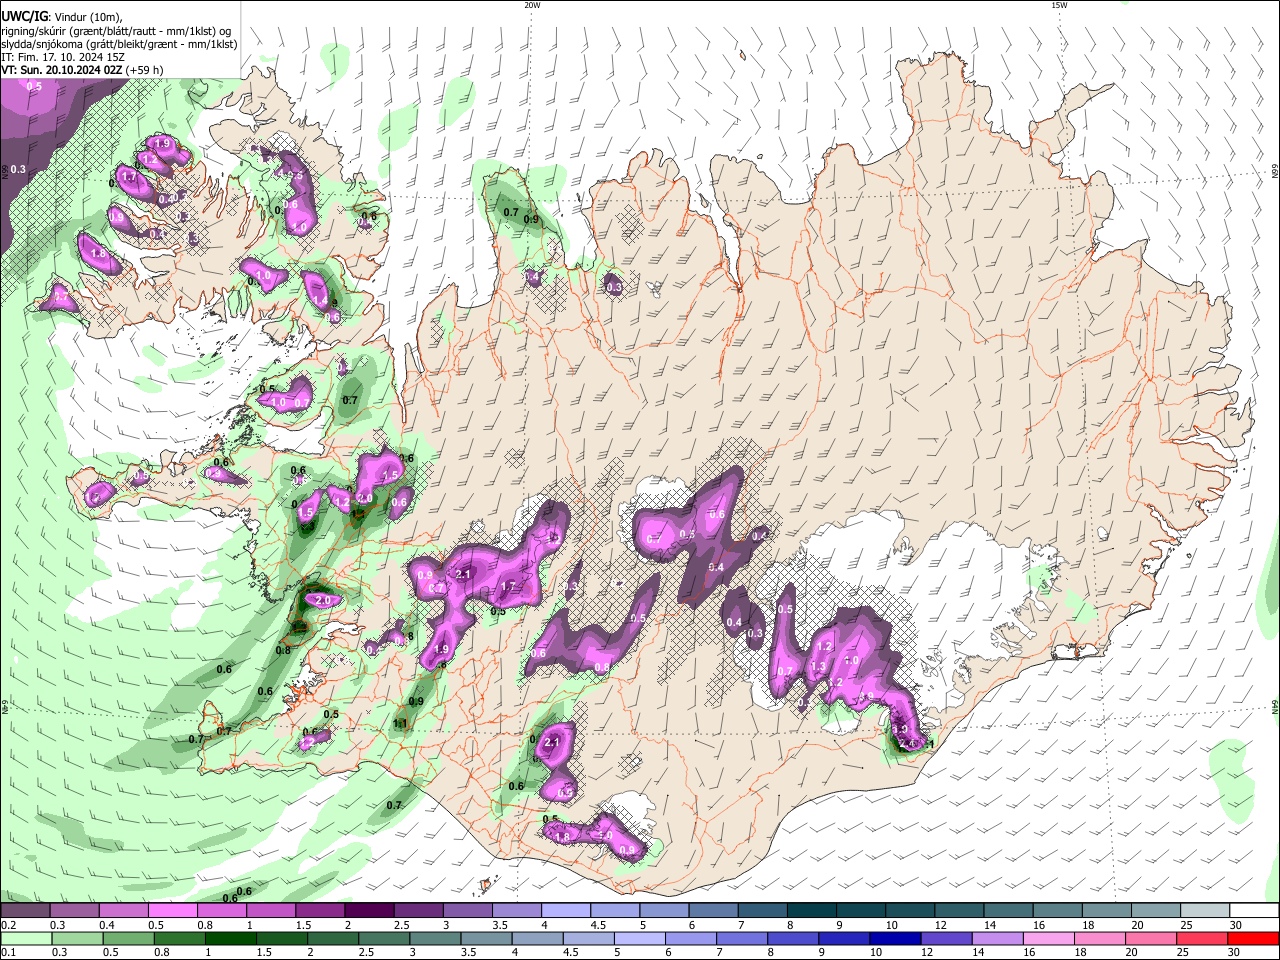Choose the light pink swatch labeled 16 in lower legend
Viewport: 1280px width, 960px height.
(x=1048, y=939)
